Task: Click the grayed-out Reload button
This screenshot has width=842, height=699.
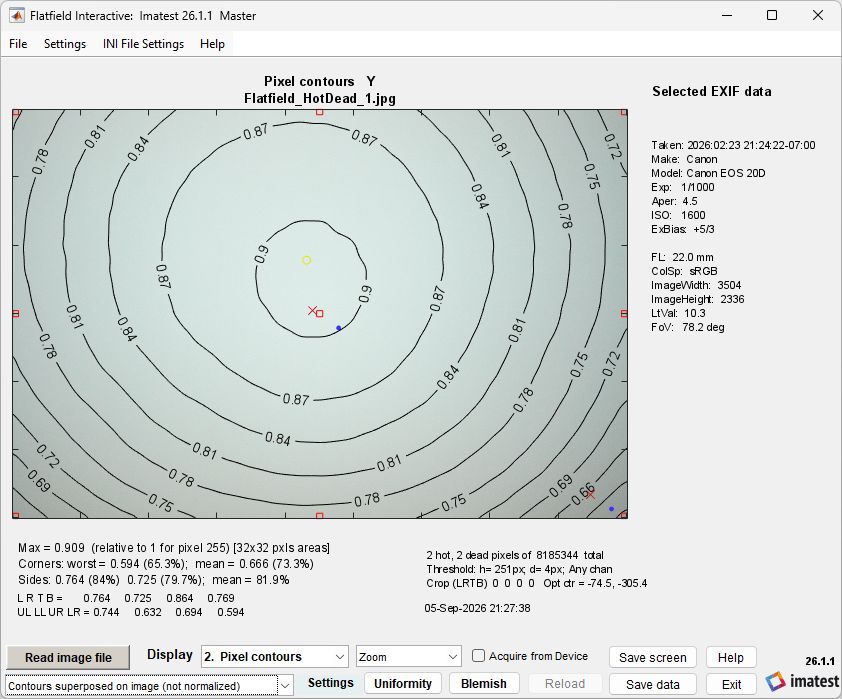Action: pos(565,683)
